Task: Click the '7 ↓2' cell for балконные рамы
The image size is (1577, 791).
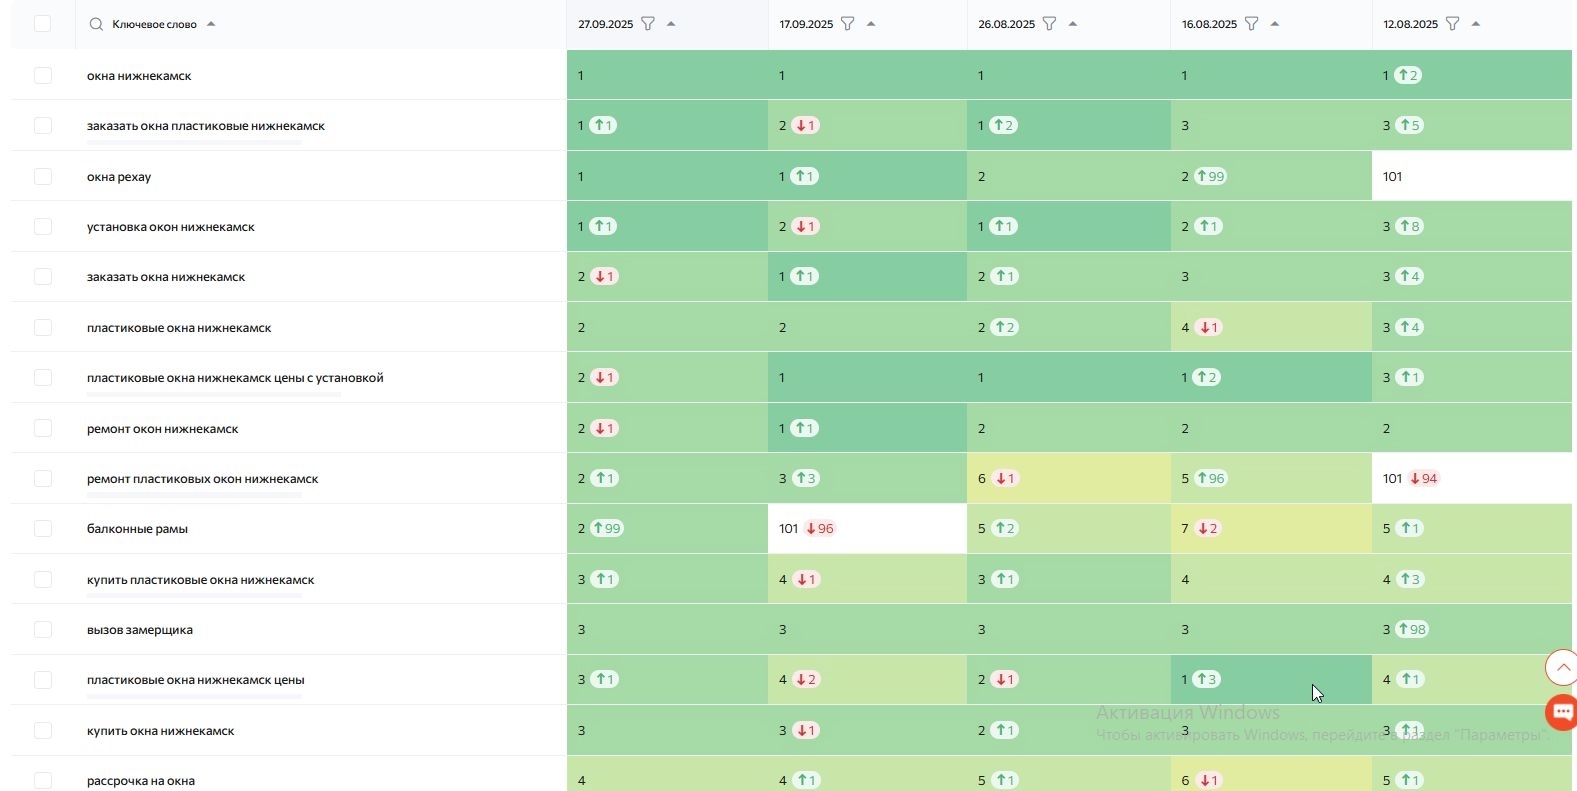Action: tap(1271, 528)
